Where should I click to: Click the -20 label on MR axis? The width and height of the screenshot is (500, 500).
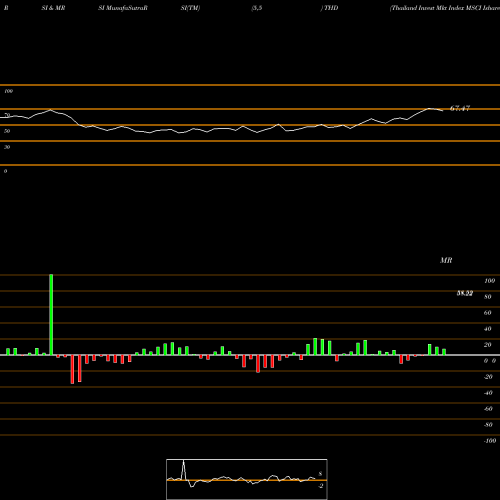488,377
